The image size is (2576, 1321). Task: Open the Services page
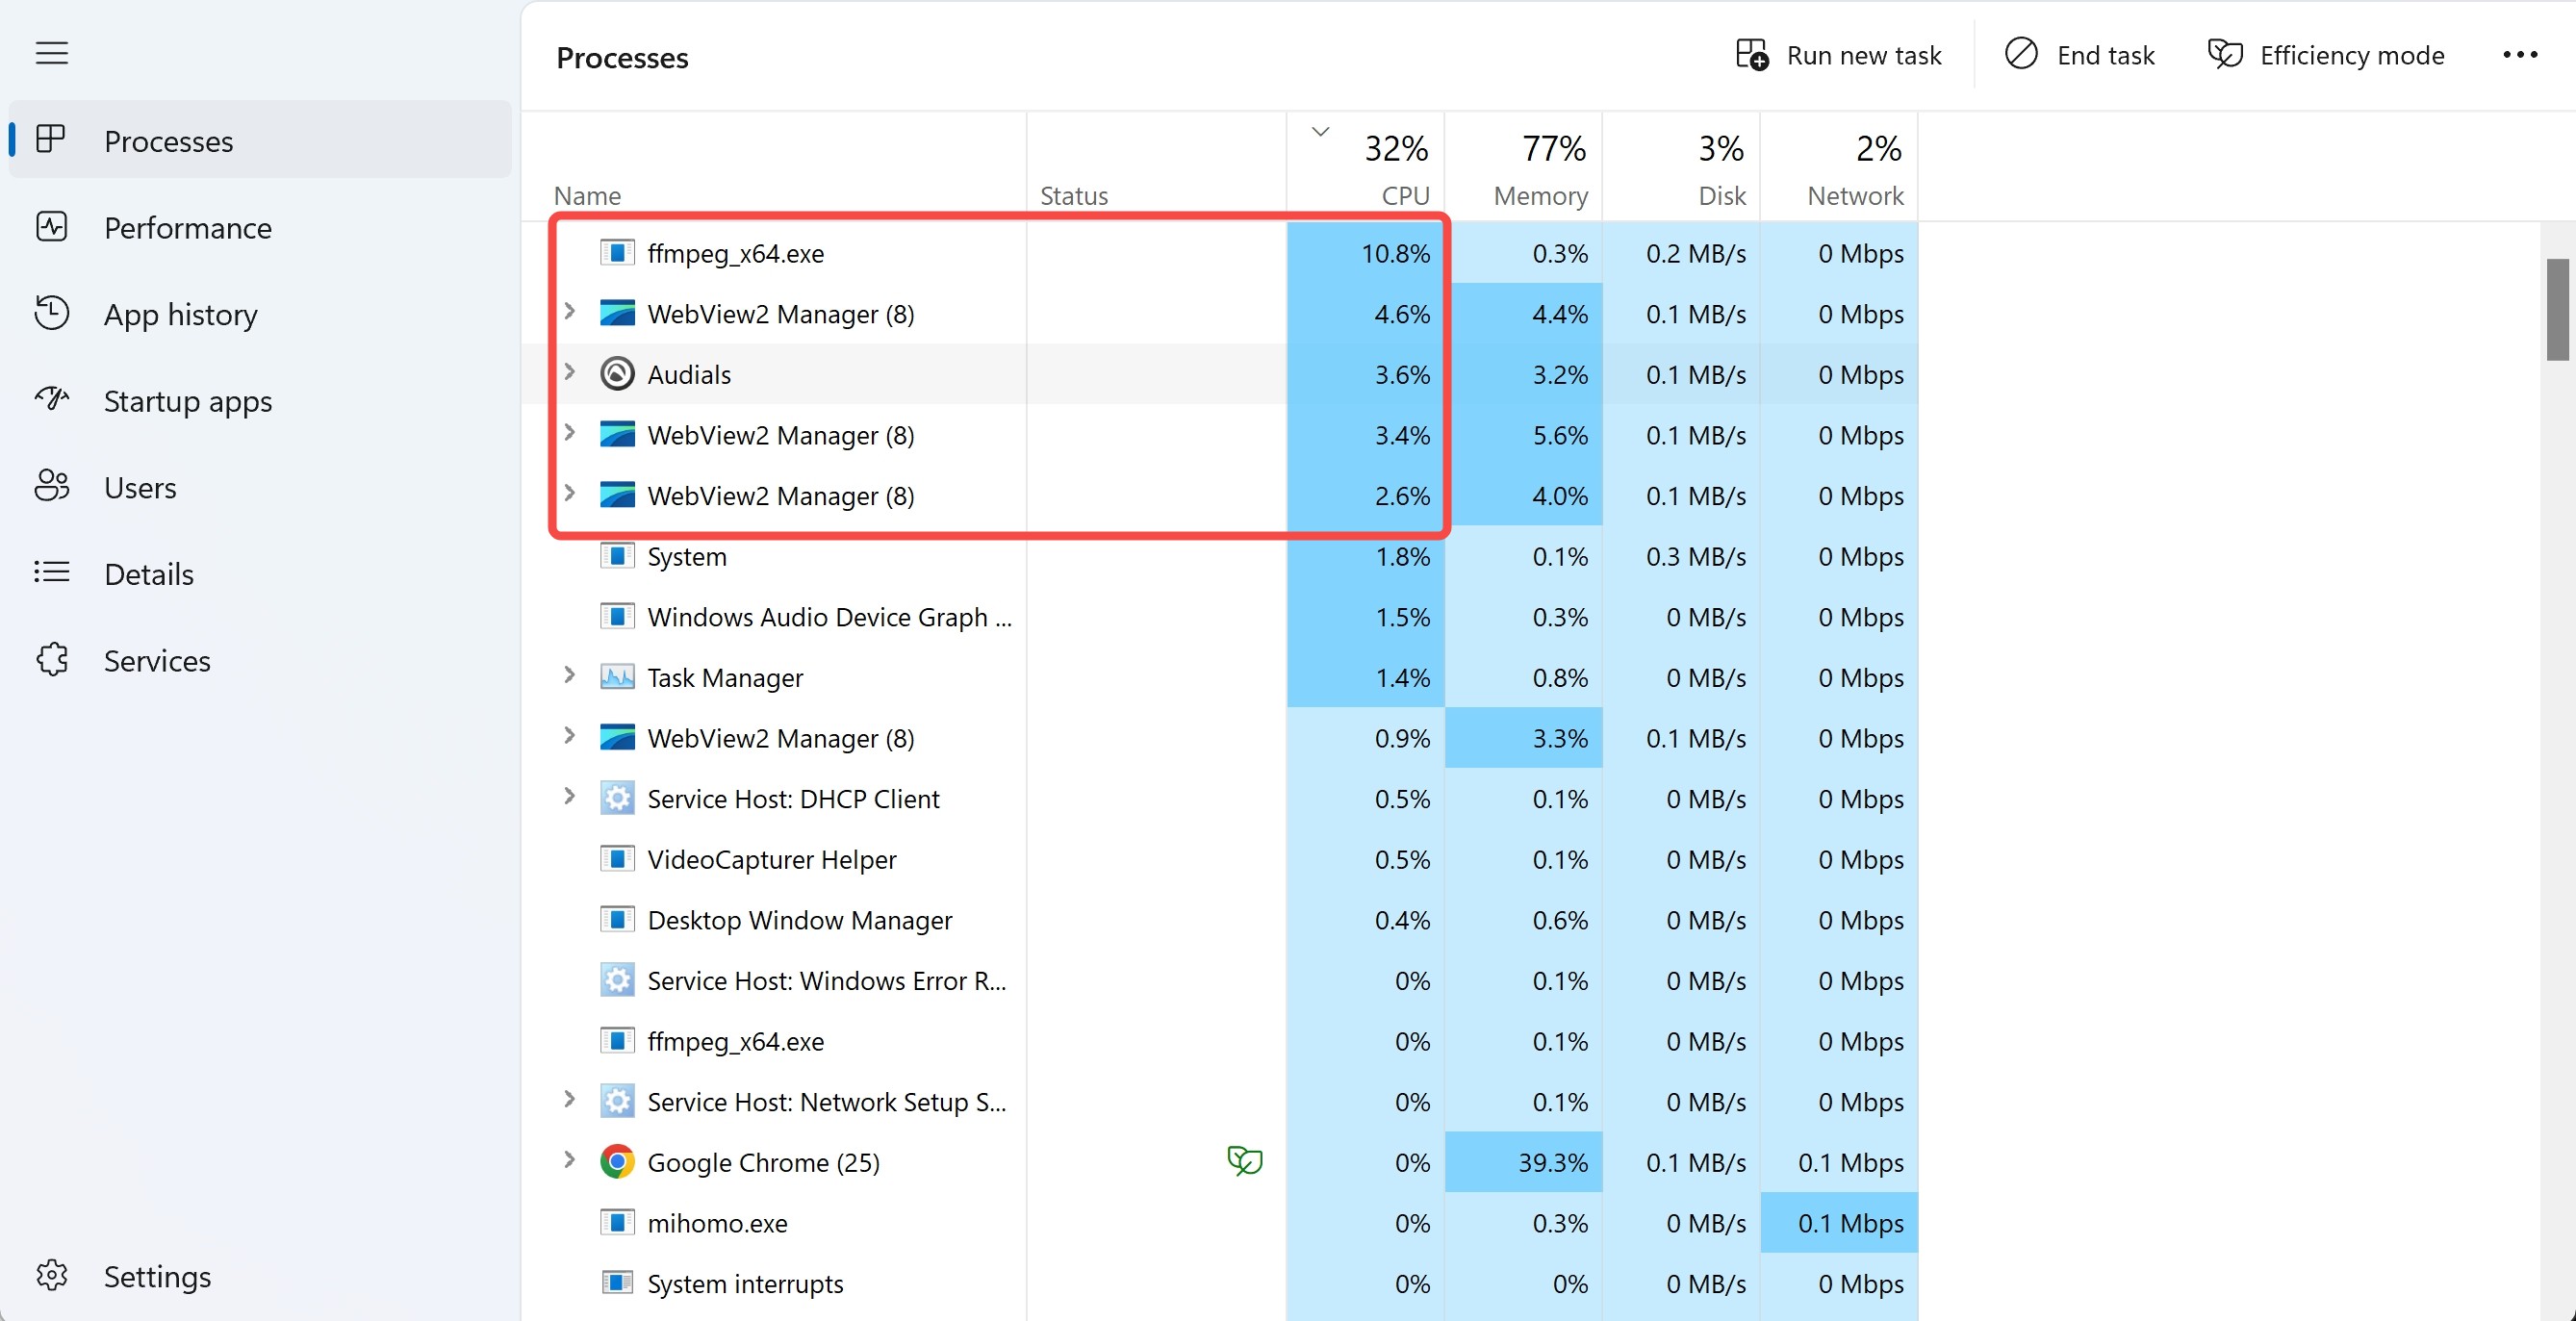pyautogui.click(x=260, y=660)
